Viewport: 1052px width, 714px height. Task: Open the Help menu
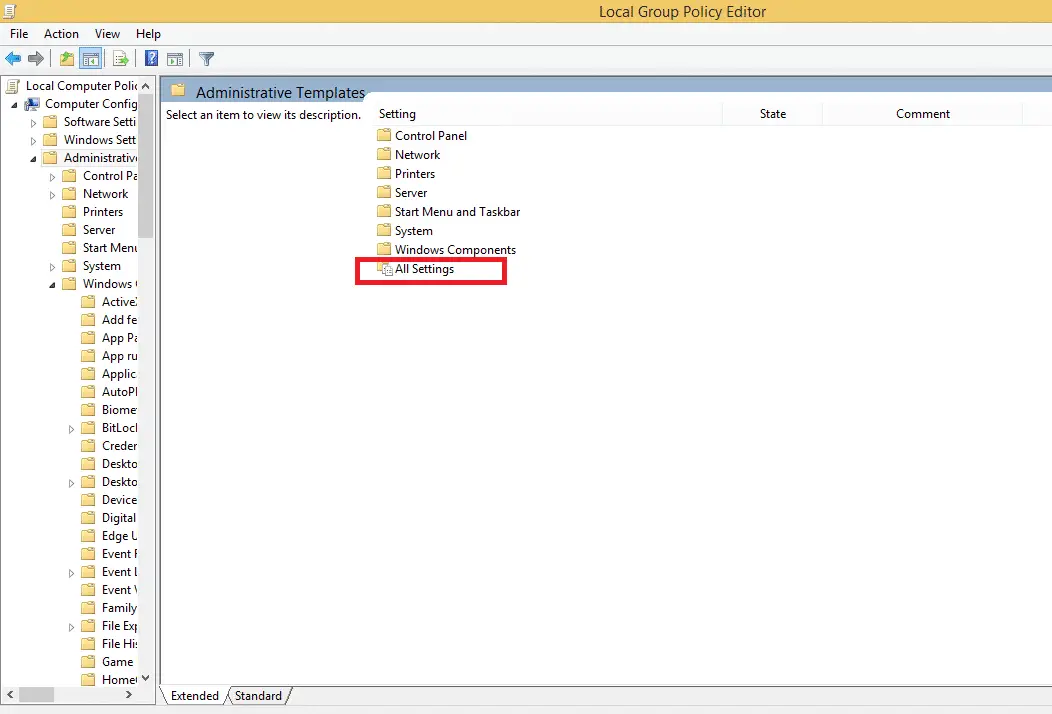pyautogui.click(x=148, y=34)
